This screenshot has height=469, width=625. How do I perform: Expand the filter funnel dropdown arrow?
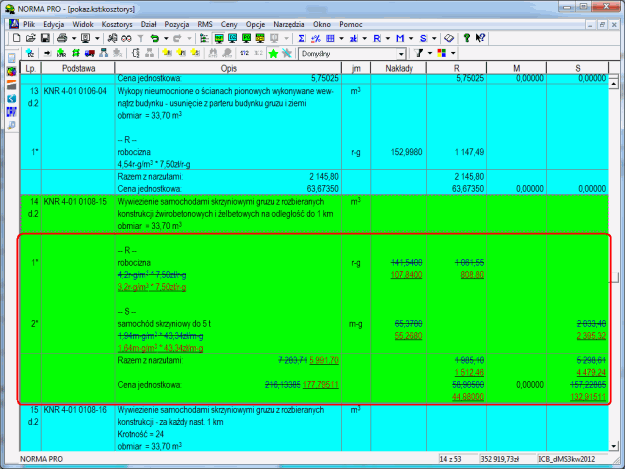pos(431,52)
